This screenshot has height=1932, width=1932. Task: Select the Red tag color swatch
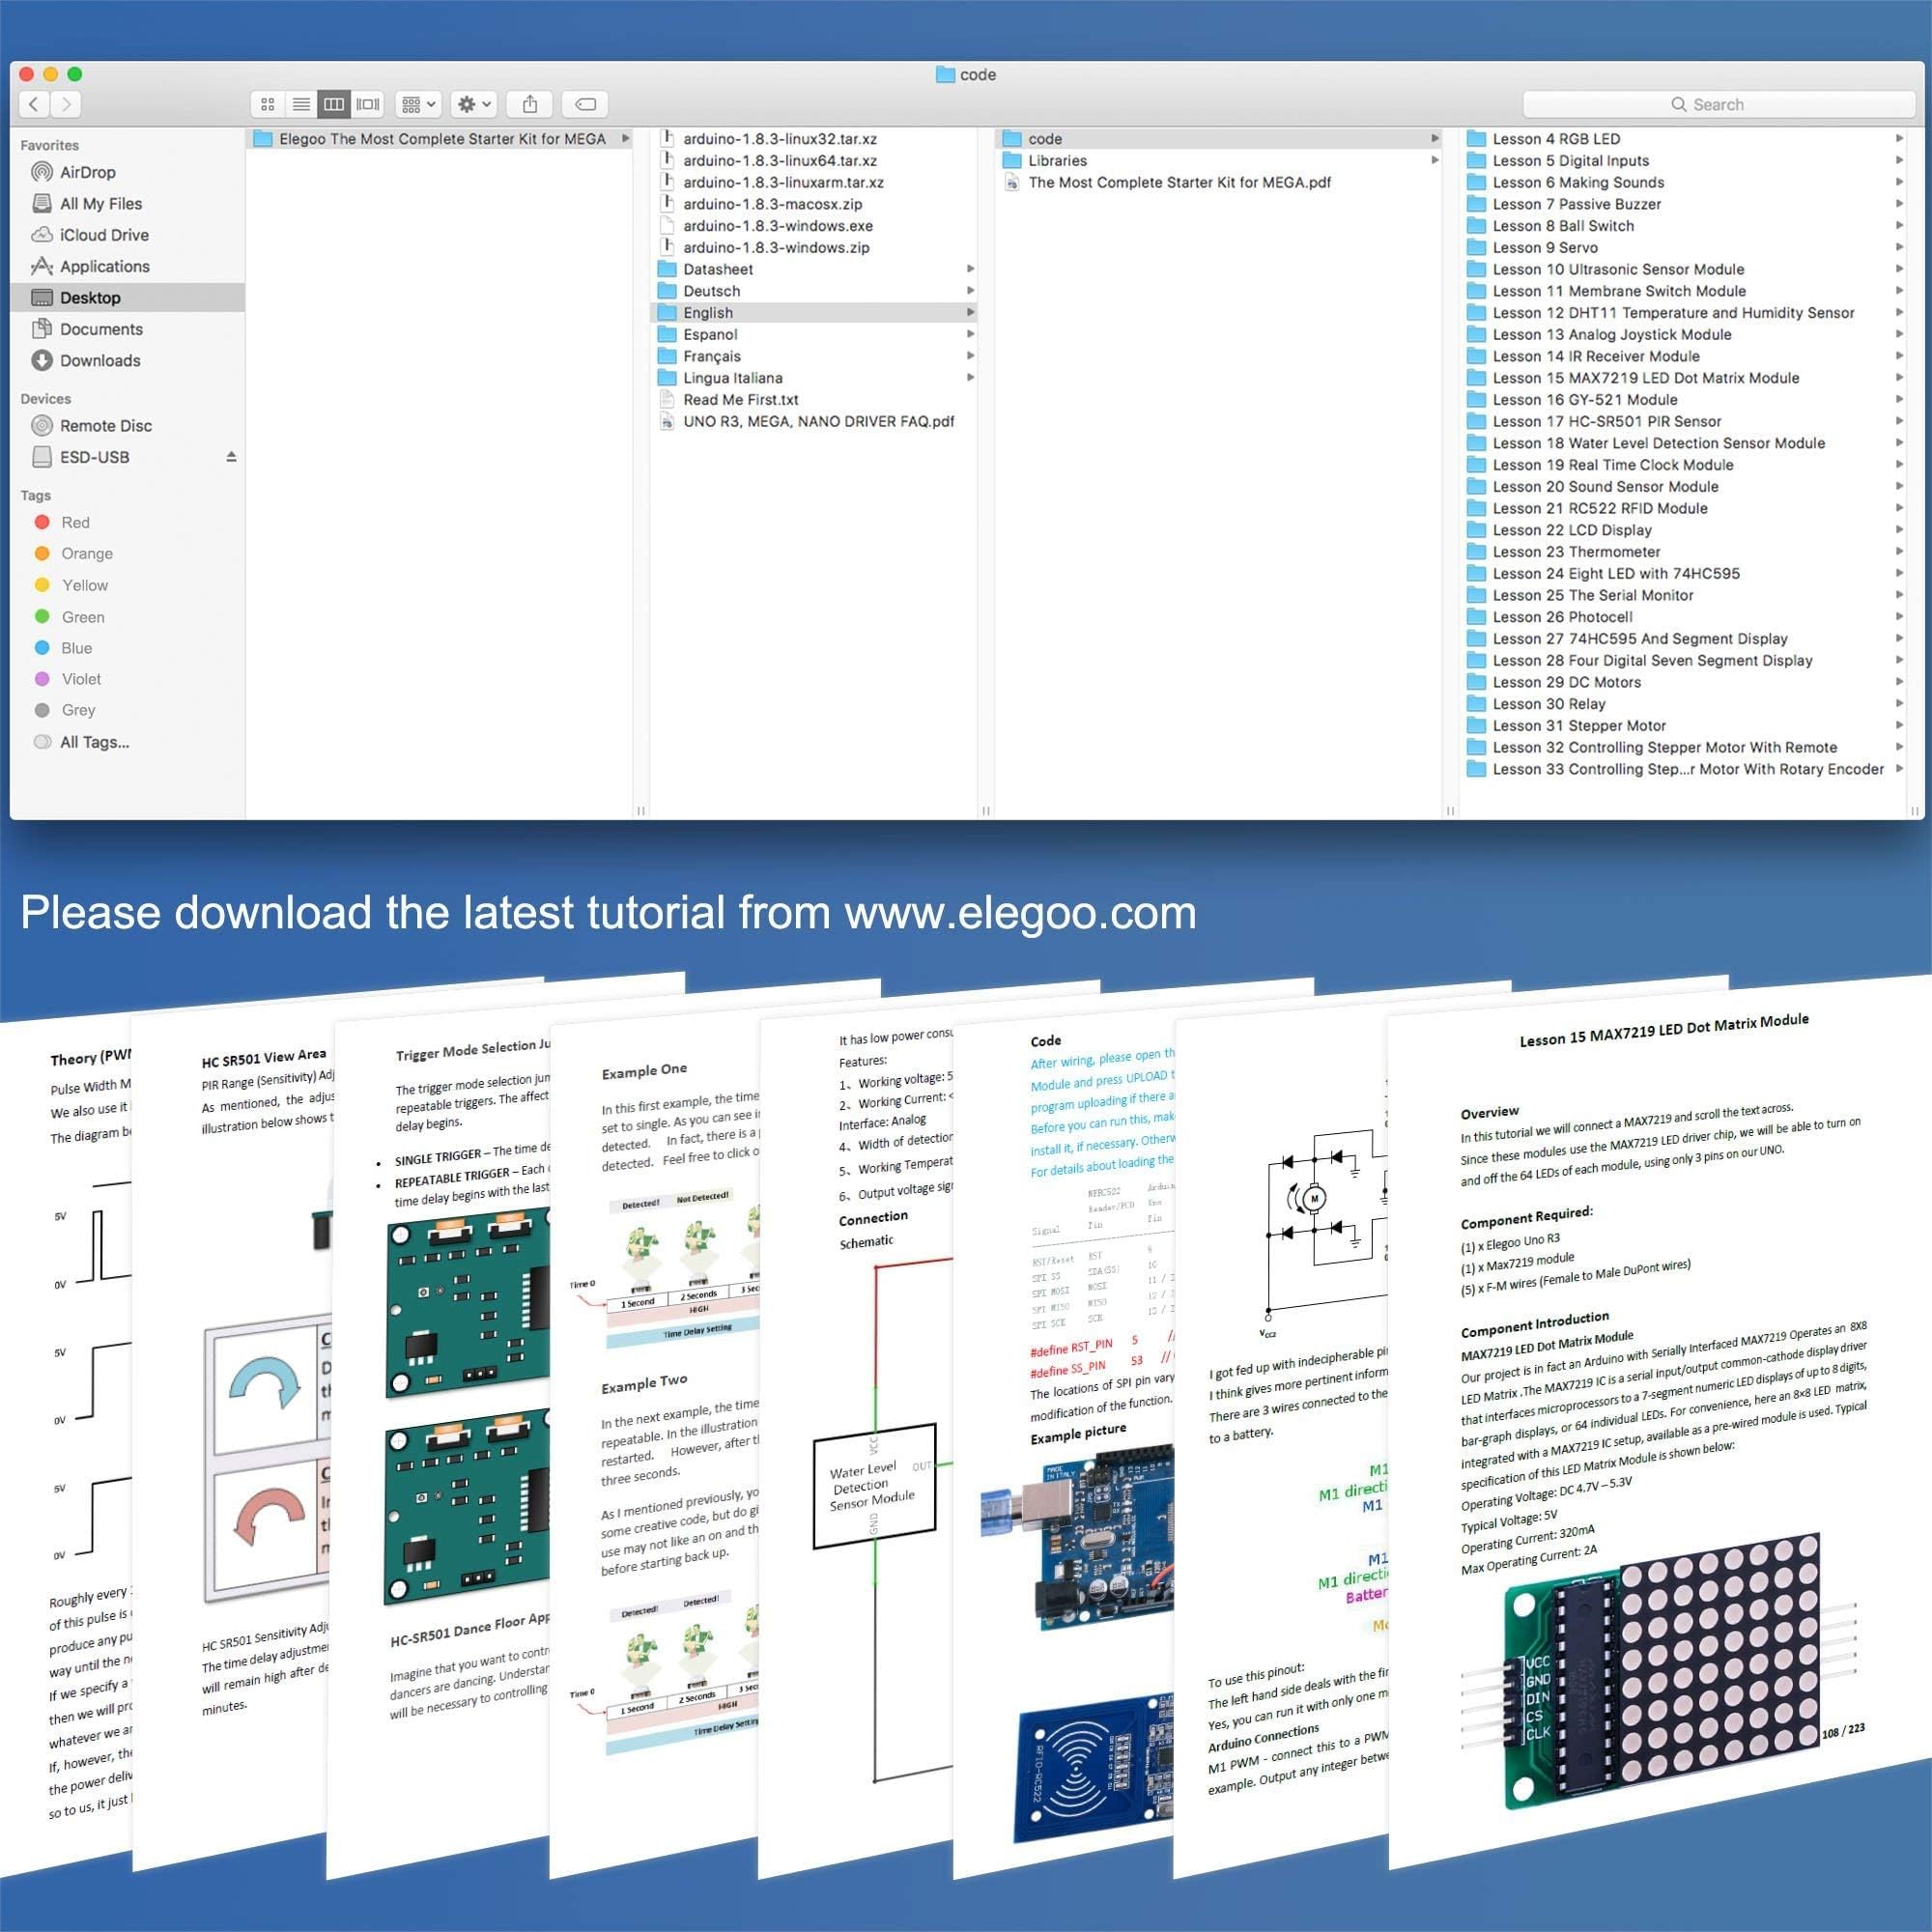pyautogui.click(x=42, y=522)
